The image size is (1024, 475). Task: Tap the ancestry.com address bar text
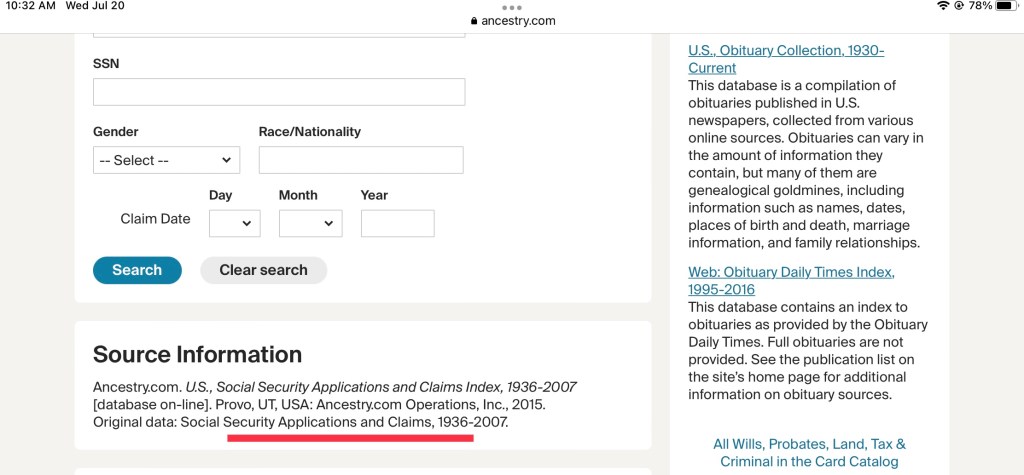point(519,21)
